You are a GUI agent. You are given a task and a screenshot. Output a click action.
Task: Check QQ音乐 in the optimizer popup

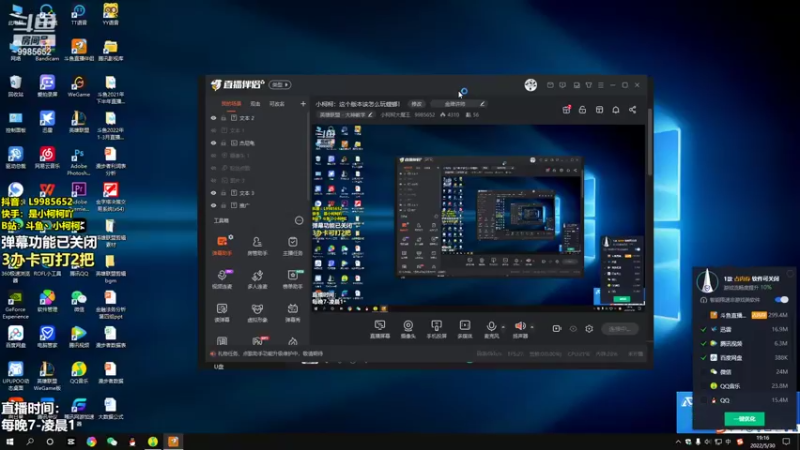point(704,386)
